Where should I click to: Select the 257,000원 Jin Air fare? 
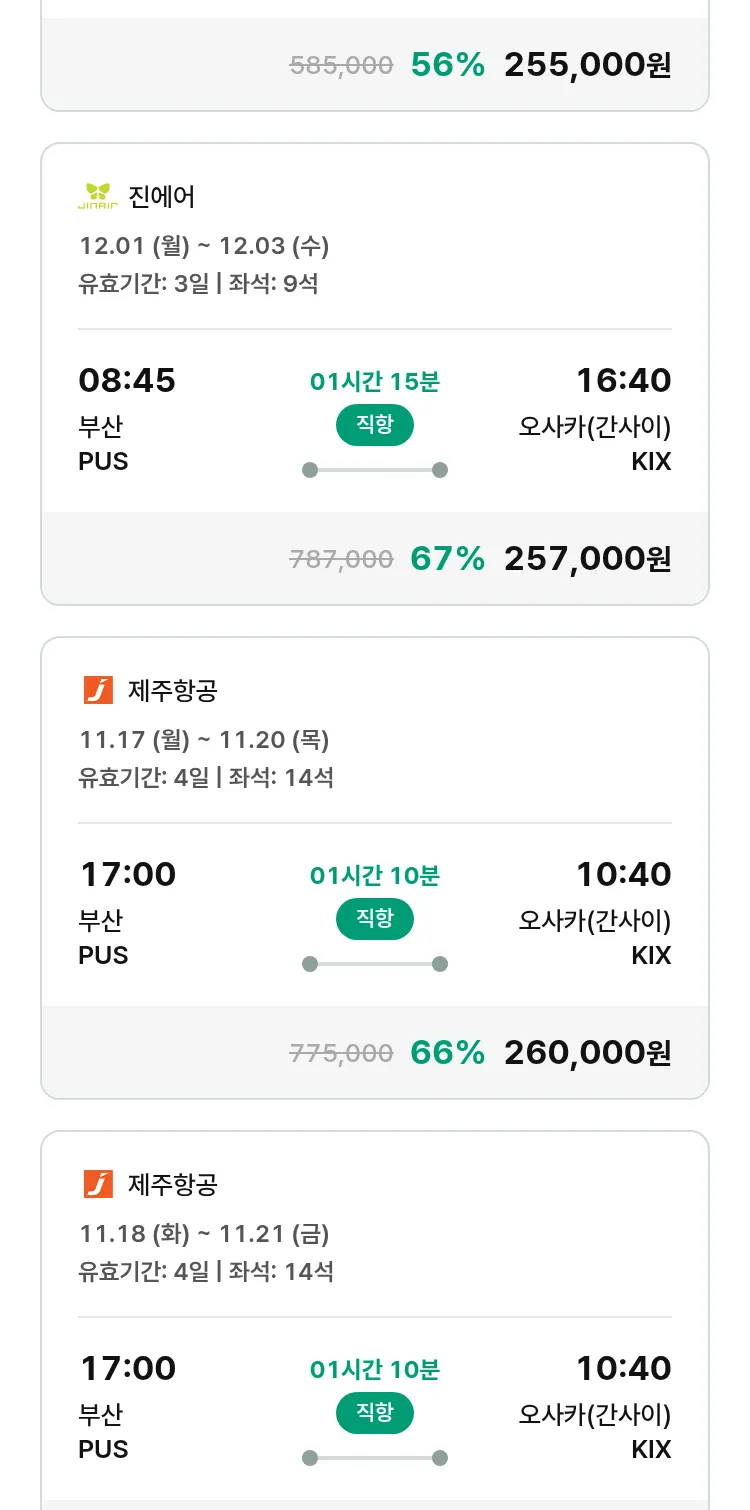tap(587, 559)
